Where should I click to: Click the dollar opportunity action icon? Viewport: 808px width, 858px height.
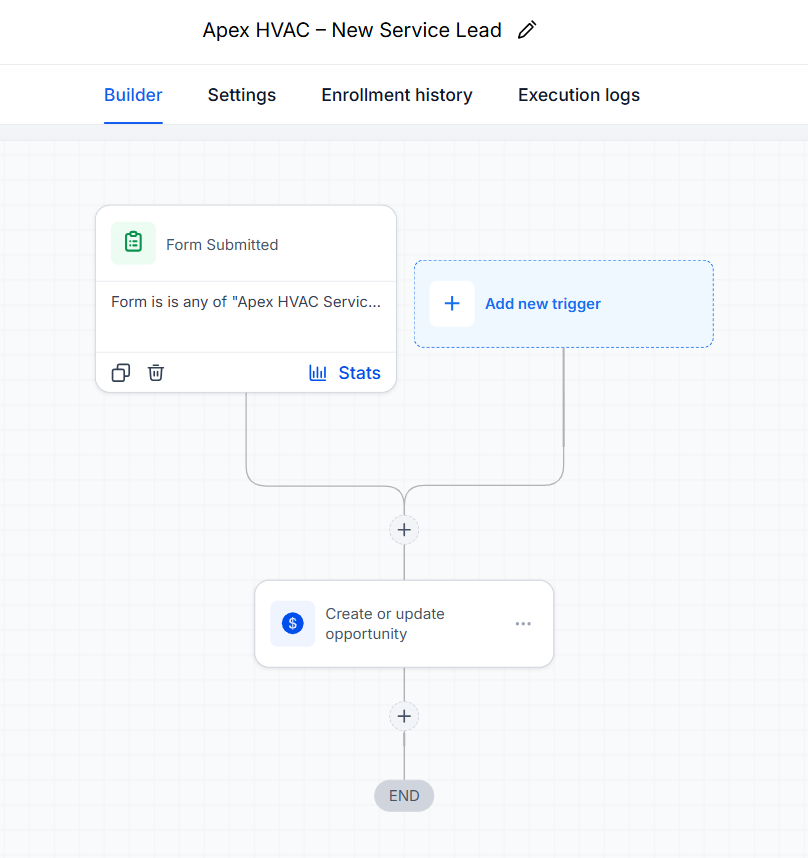tap(293, 624)
